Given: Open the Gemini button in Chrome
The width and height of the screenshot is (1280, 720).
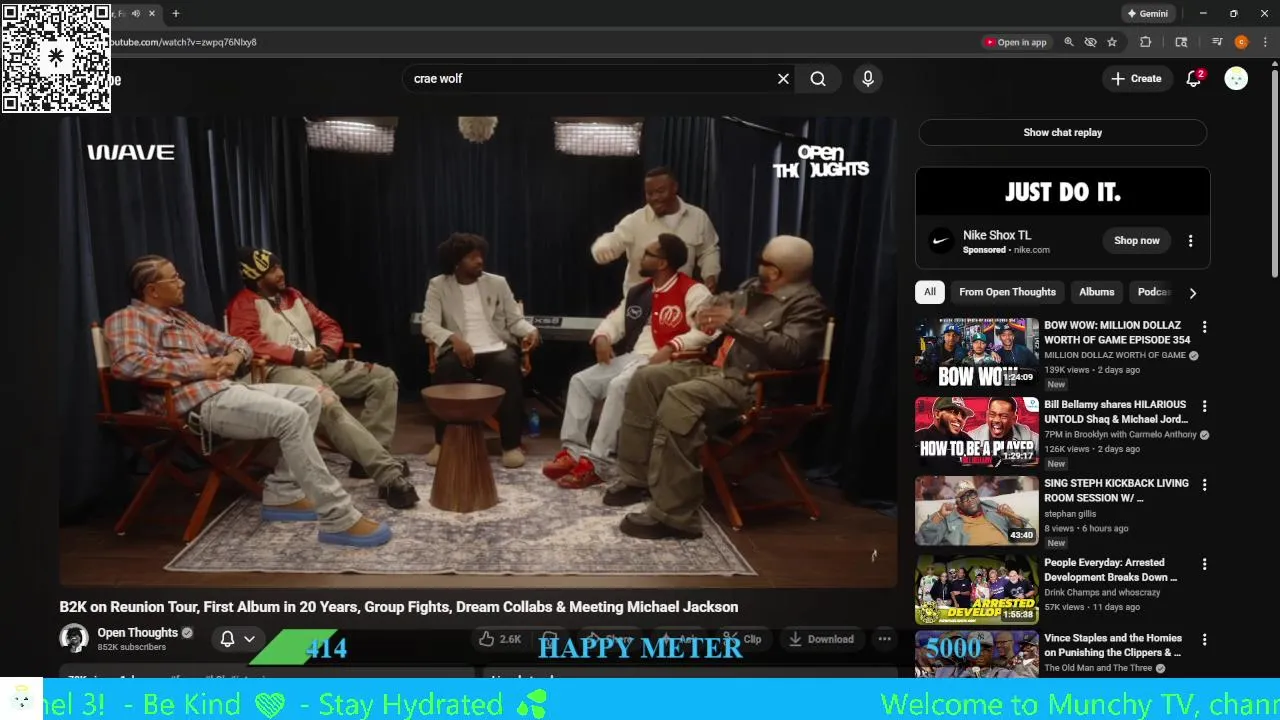Looking at the screenshot, I should pos(1147,14).
